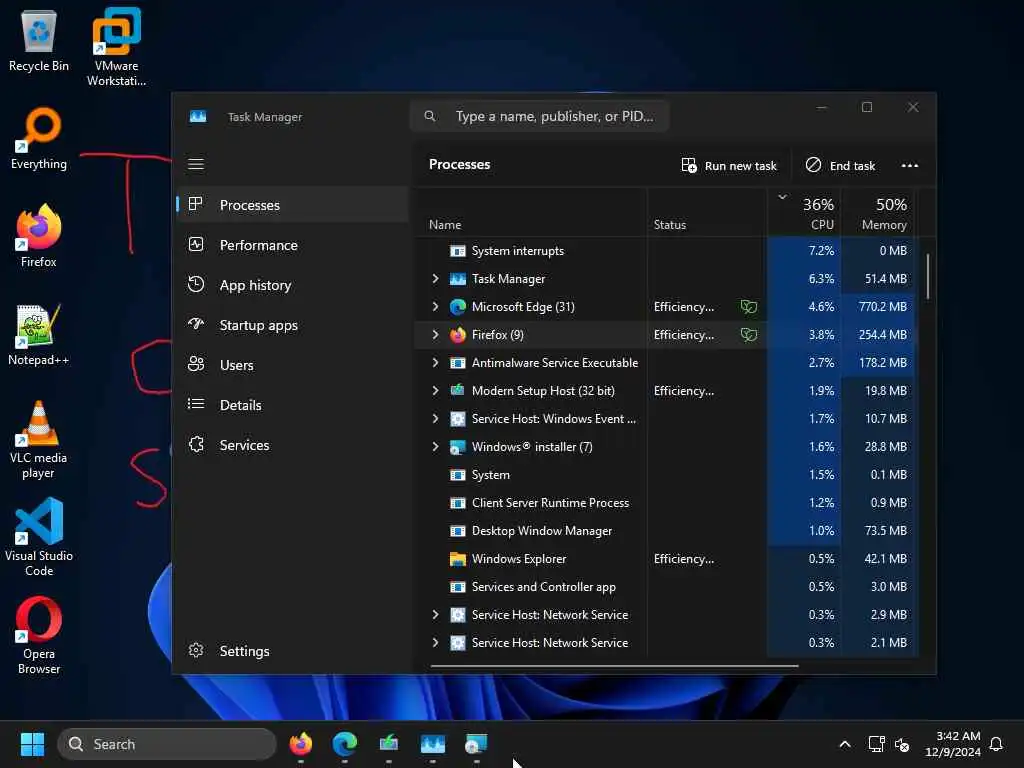Screen dimensions: 1024x768
Task: Open Visual Studio Code shortcut
Action: [39, 537]
